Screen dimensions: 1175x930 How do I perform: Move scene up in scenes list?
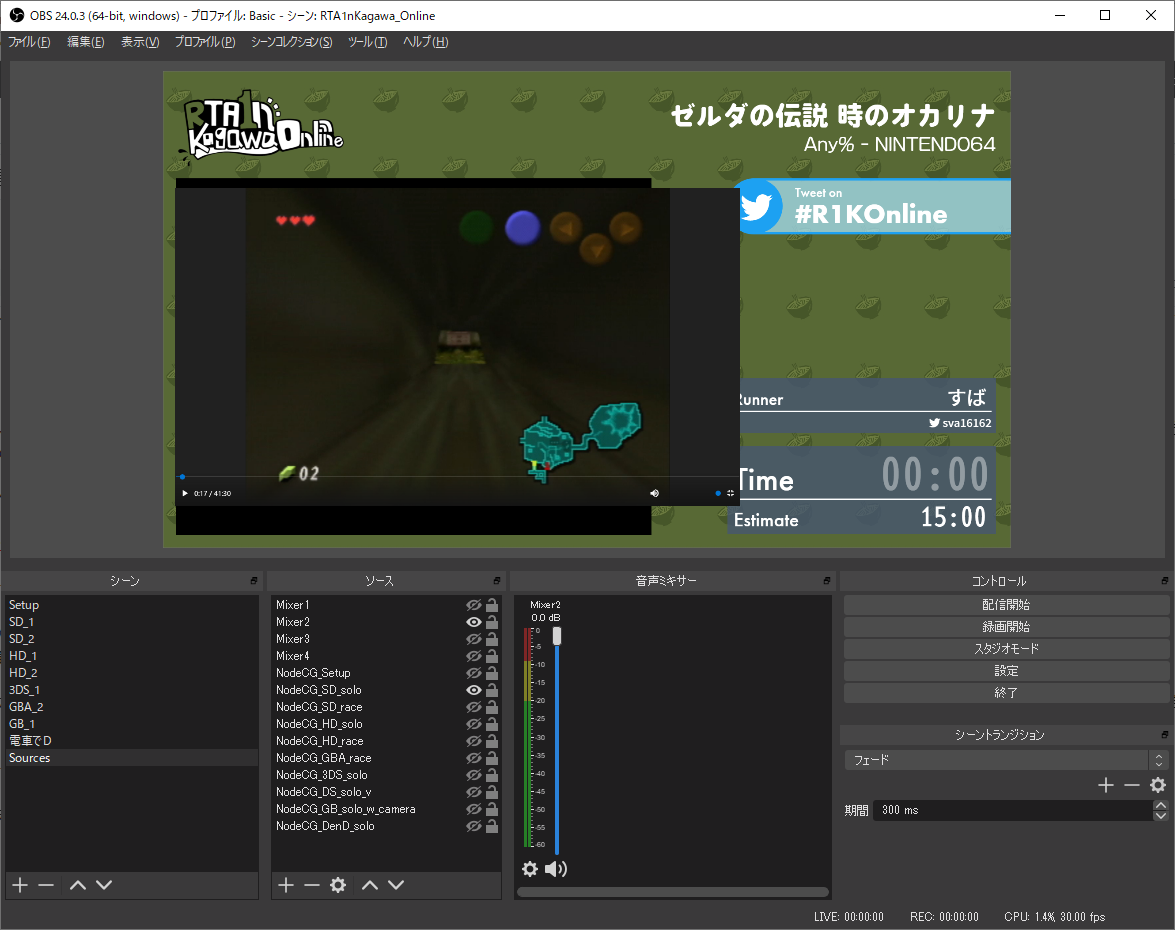click(78, 885)
